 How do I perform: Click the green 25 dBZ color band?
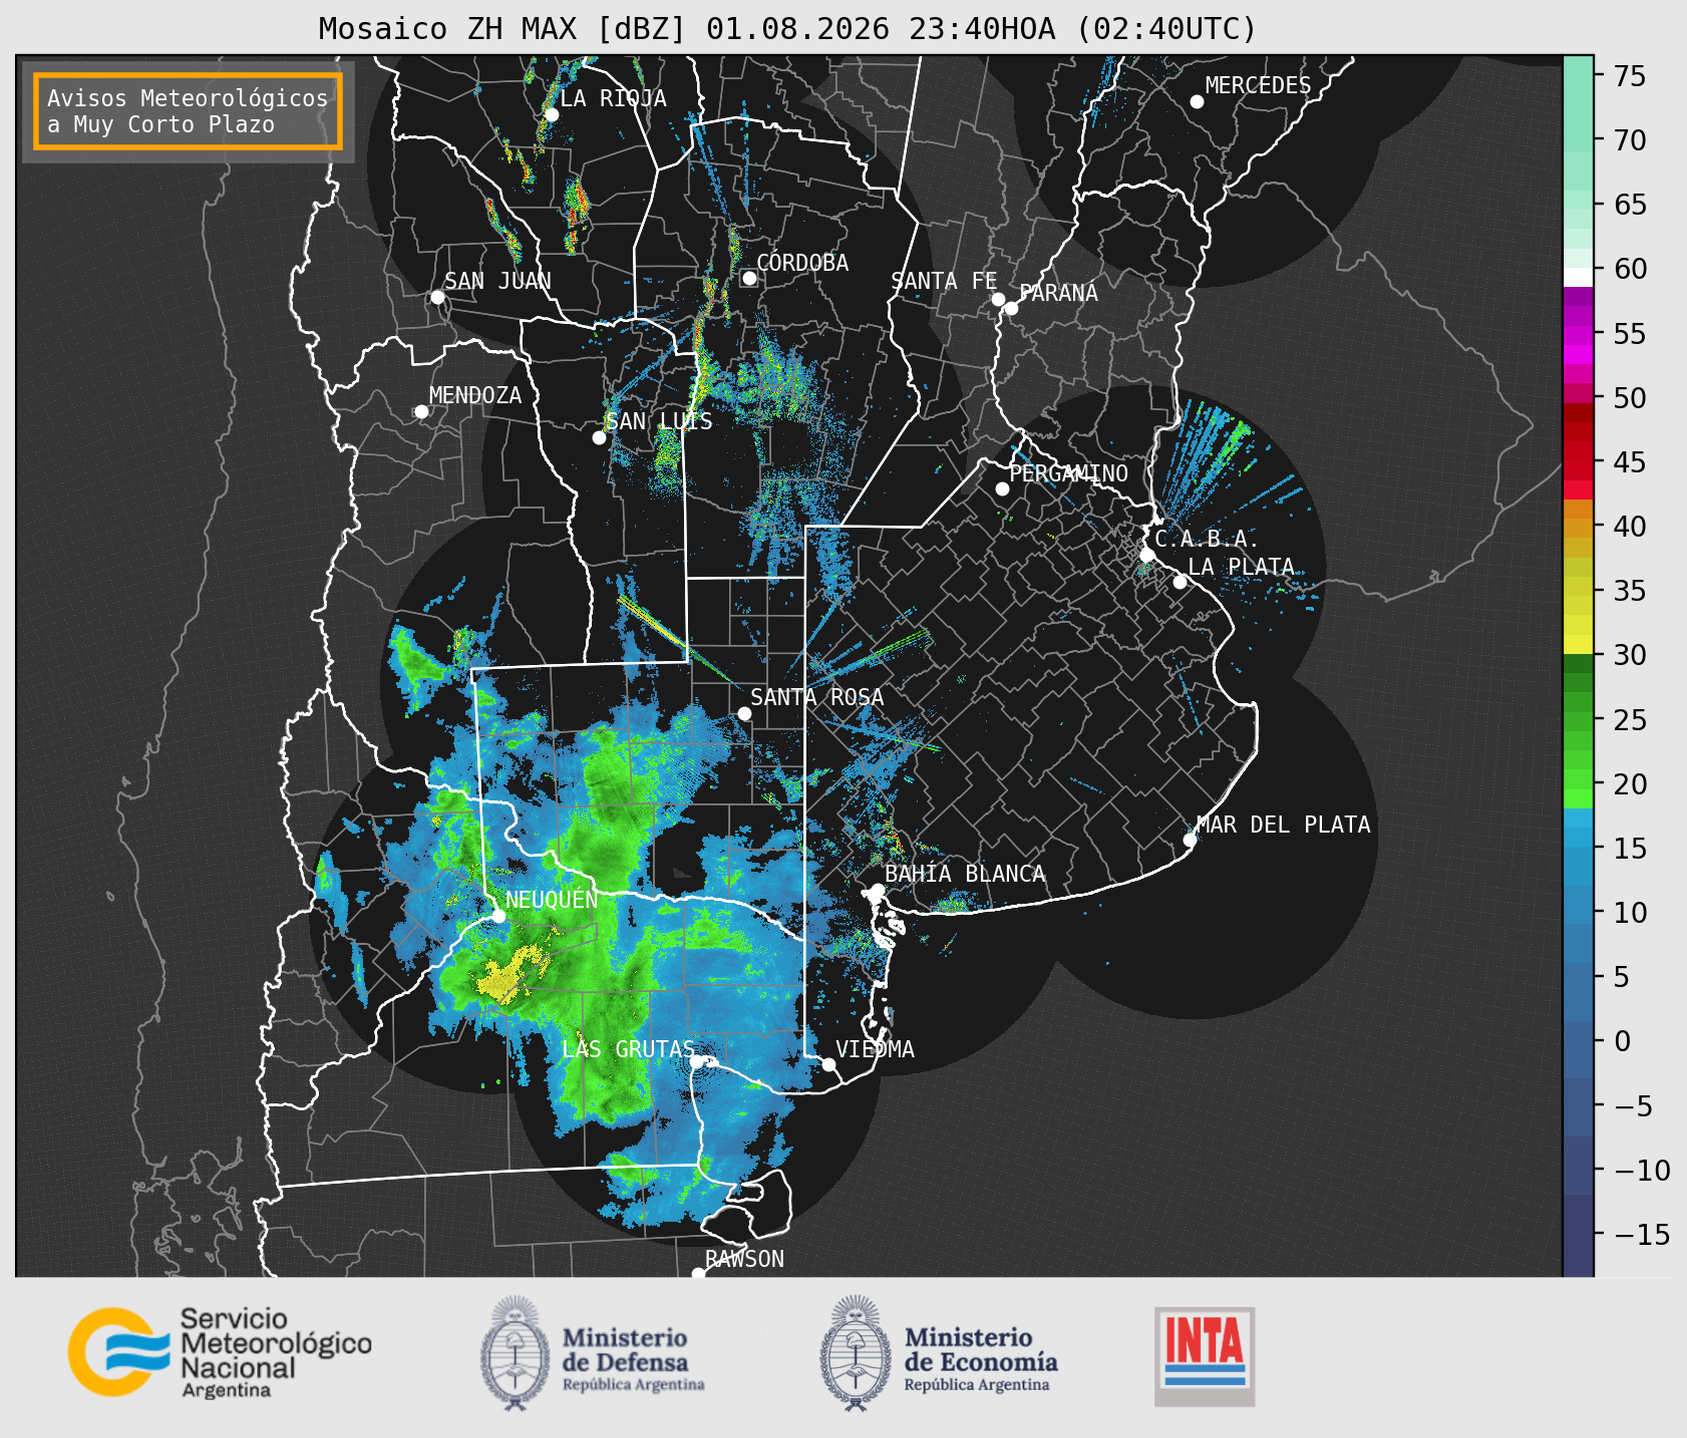point(1578,720)
